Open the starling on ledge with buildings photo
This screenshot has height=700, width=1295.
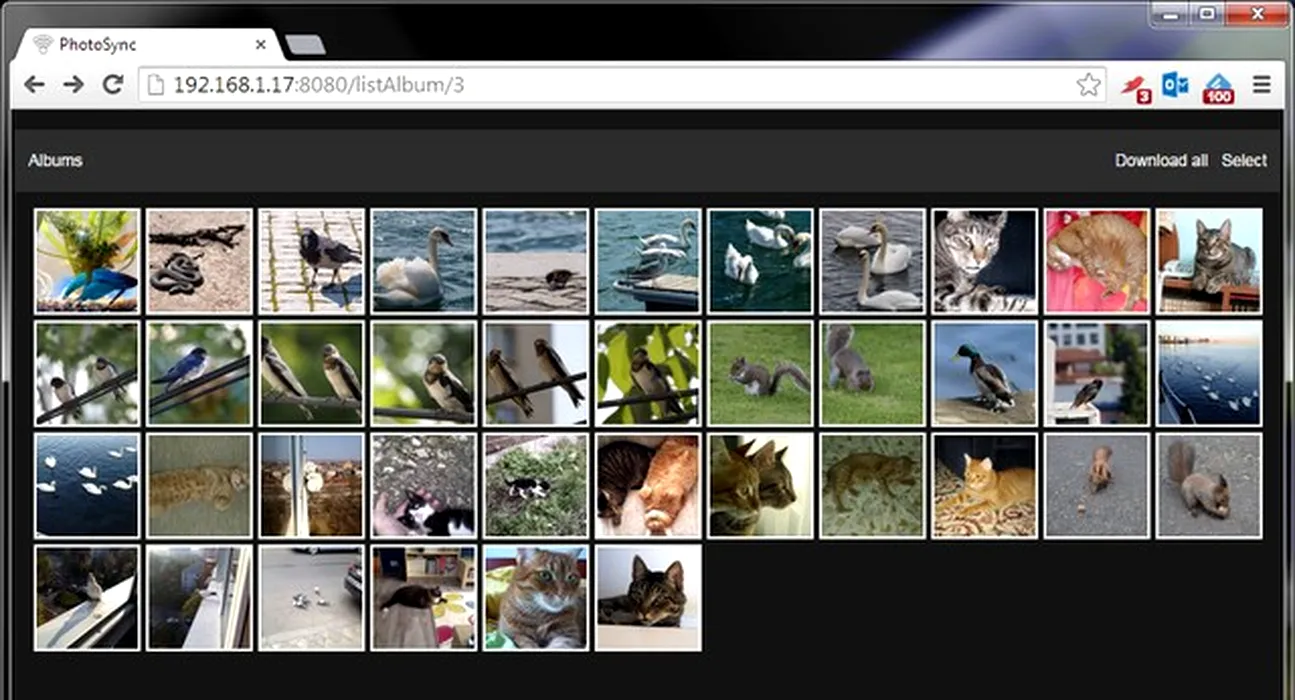click(1097, 373)
